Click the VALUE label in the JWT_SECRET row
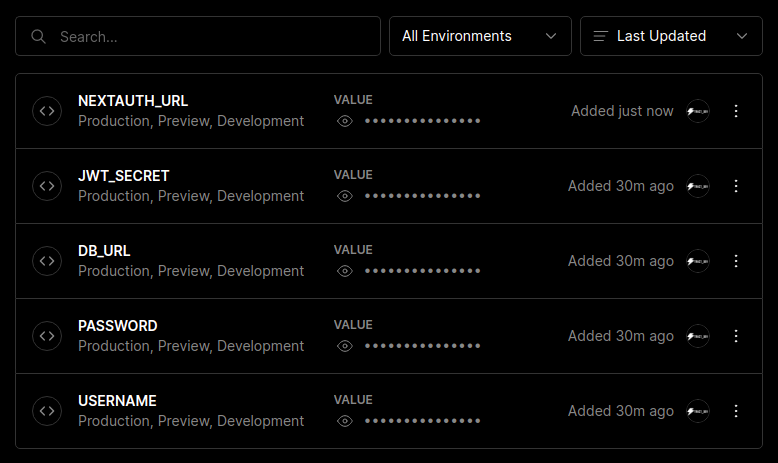Viewport: 778px width, 463px height. 353,175
